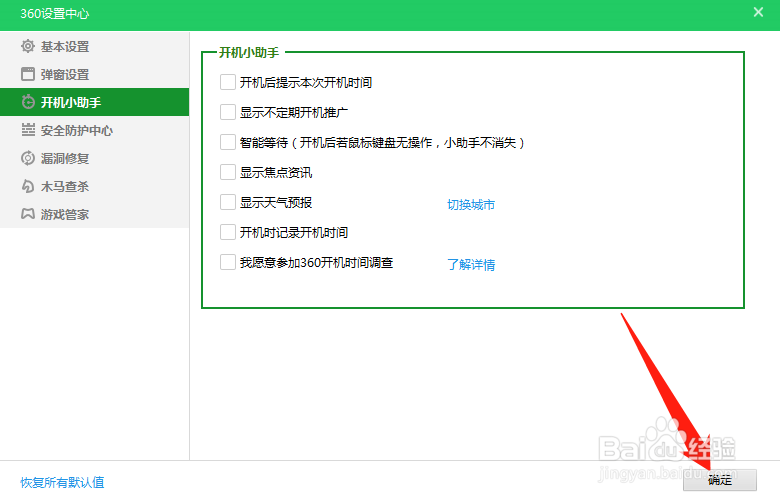Enable 开机后提示本次开机时间 checkbox
The width and height of the screenshot is (780, 500).
pos(228,82)
